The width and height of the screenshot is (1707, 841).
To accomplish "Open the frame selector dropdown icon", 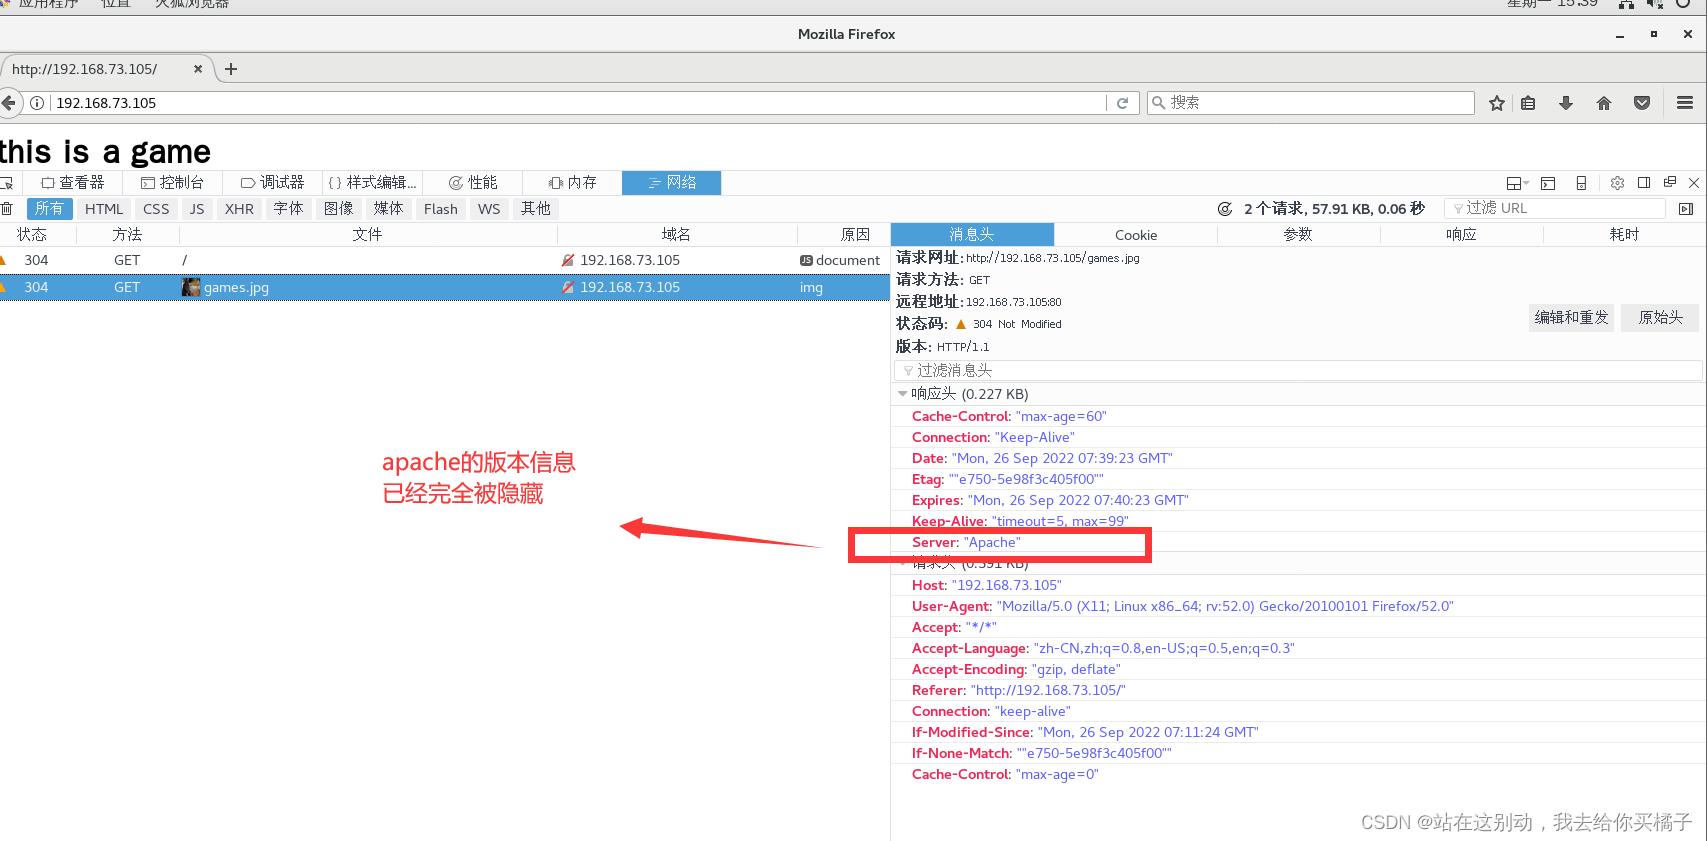I will coord(1517,183).
